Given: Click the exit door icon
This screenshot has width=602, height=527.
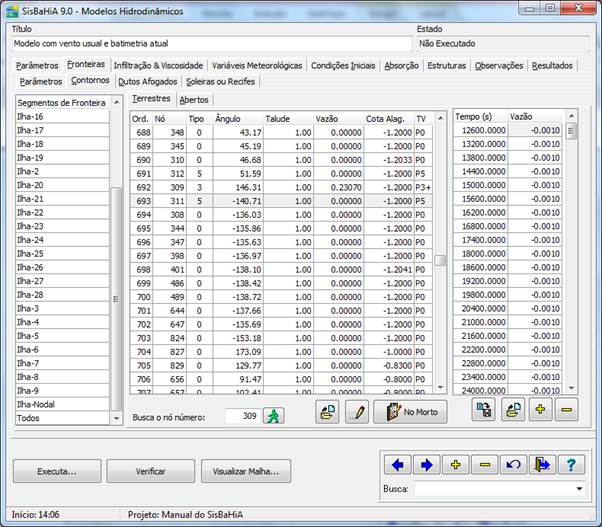Looking at the screenshot, I should pyautogui.click(x=542, y=465).
